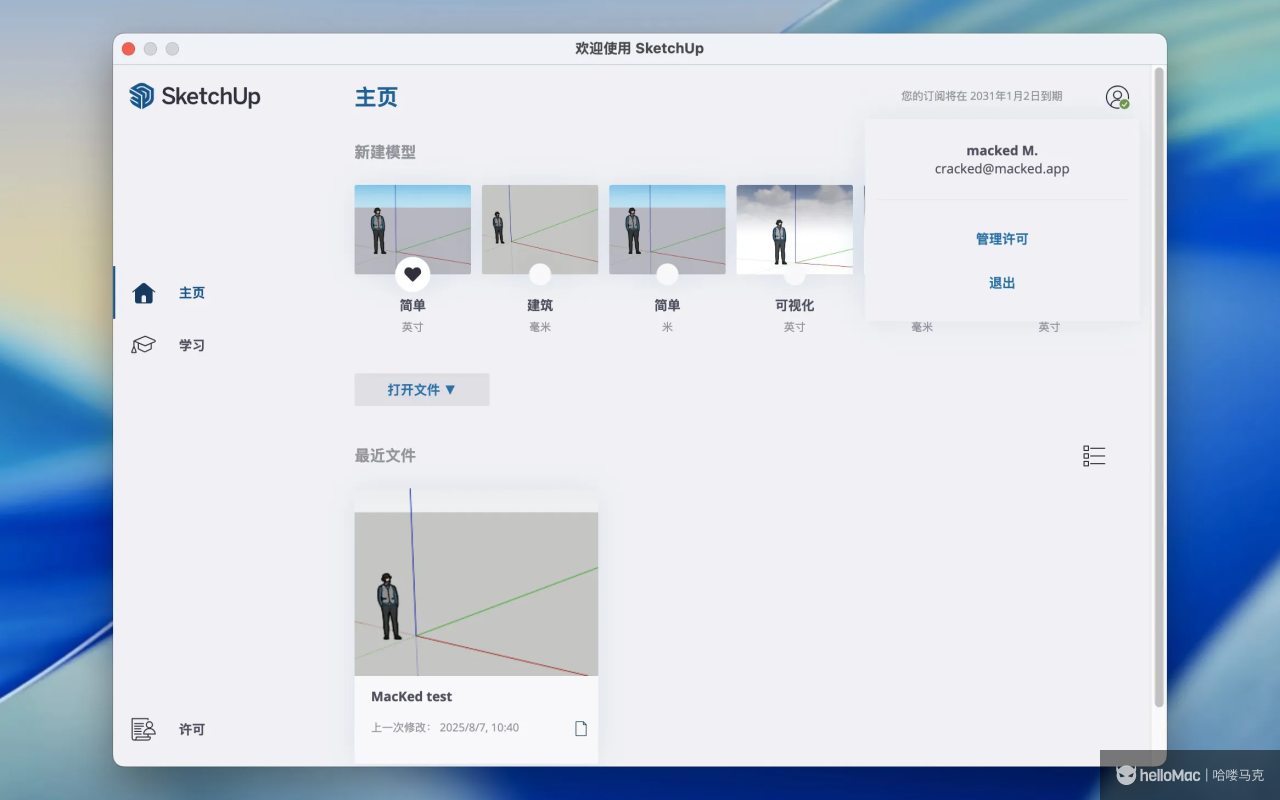The height and width of the screenshot is (800, 1280).
Task: Click the last modified date 2025/8/7, 10:40
Action: (x=479, y=728)
